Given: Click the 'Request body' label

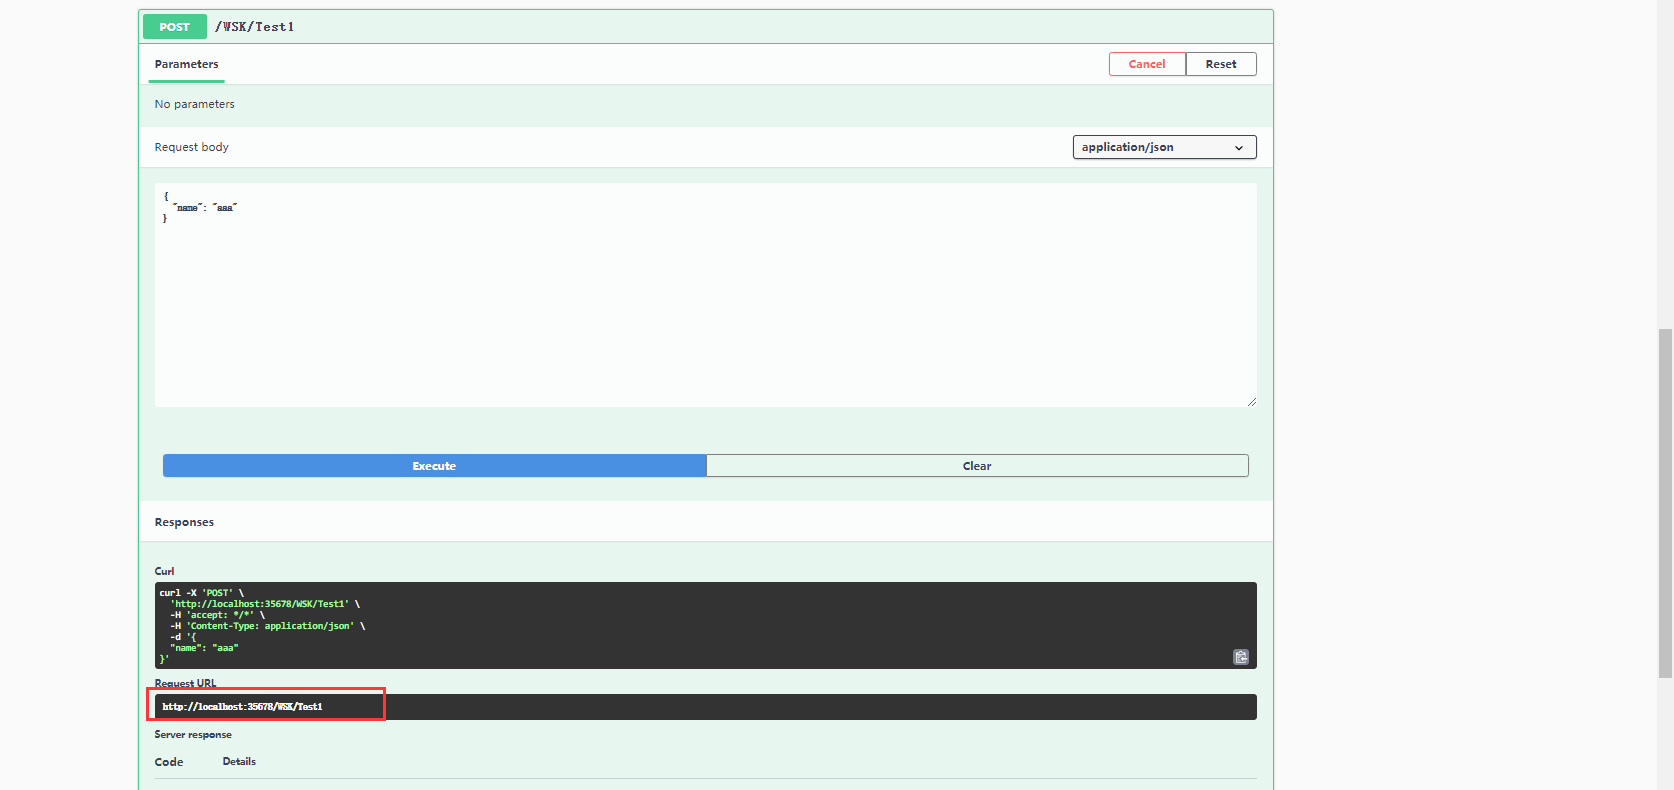Looking at the screenshot, I should (x=191, y=147).
